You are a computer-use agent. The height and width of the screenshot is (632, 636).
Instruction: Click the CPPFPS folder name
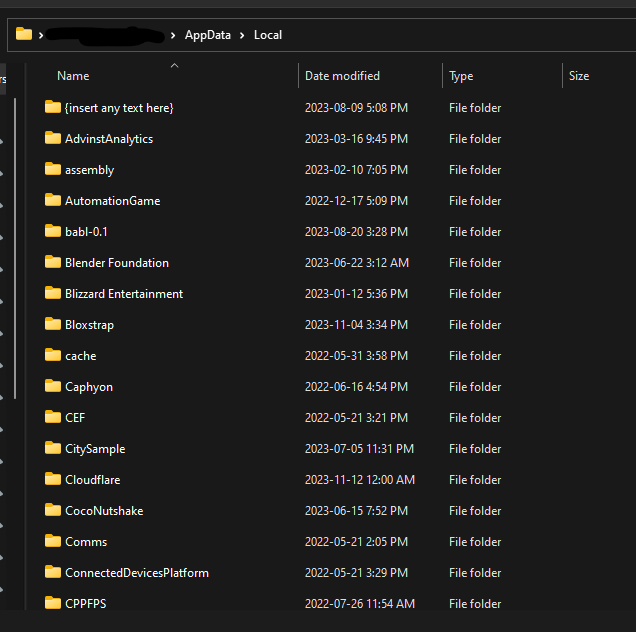[x=86, y=604]
